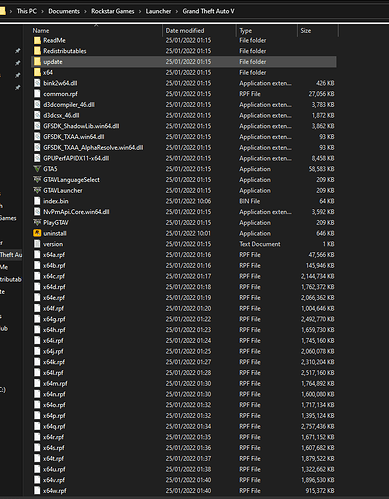The height and width of the screenshot is (499, 389).
Task: Select the x64q.rpf file row
Action: click(x=184, y=426)
